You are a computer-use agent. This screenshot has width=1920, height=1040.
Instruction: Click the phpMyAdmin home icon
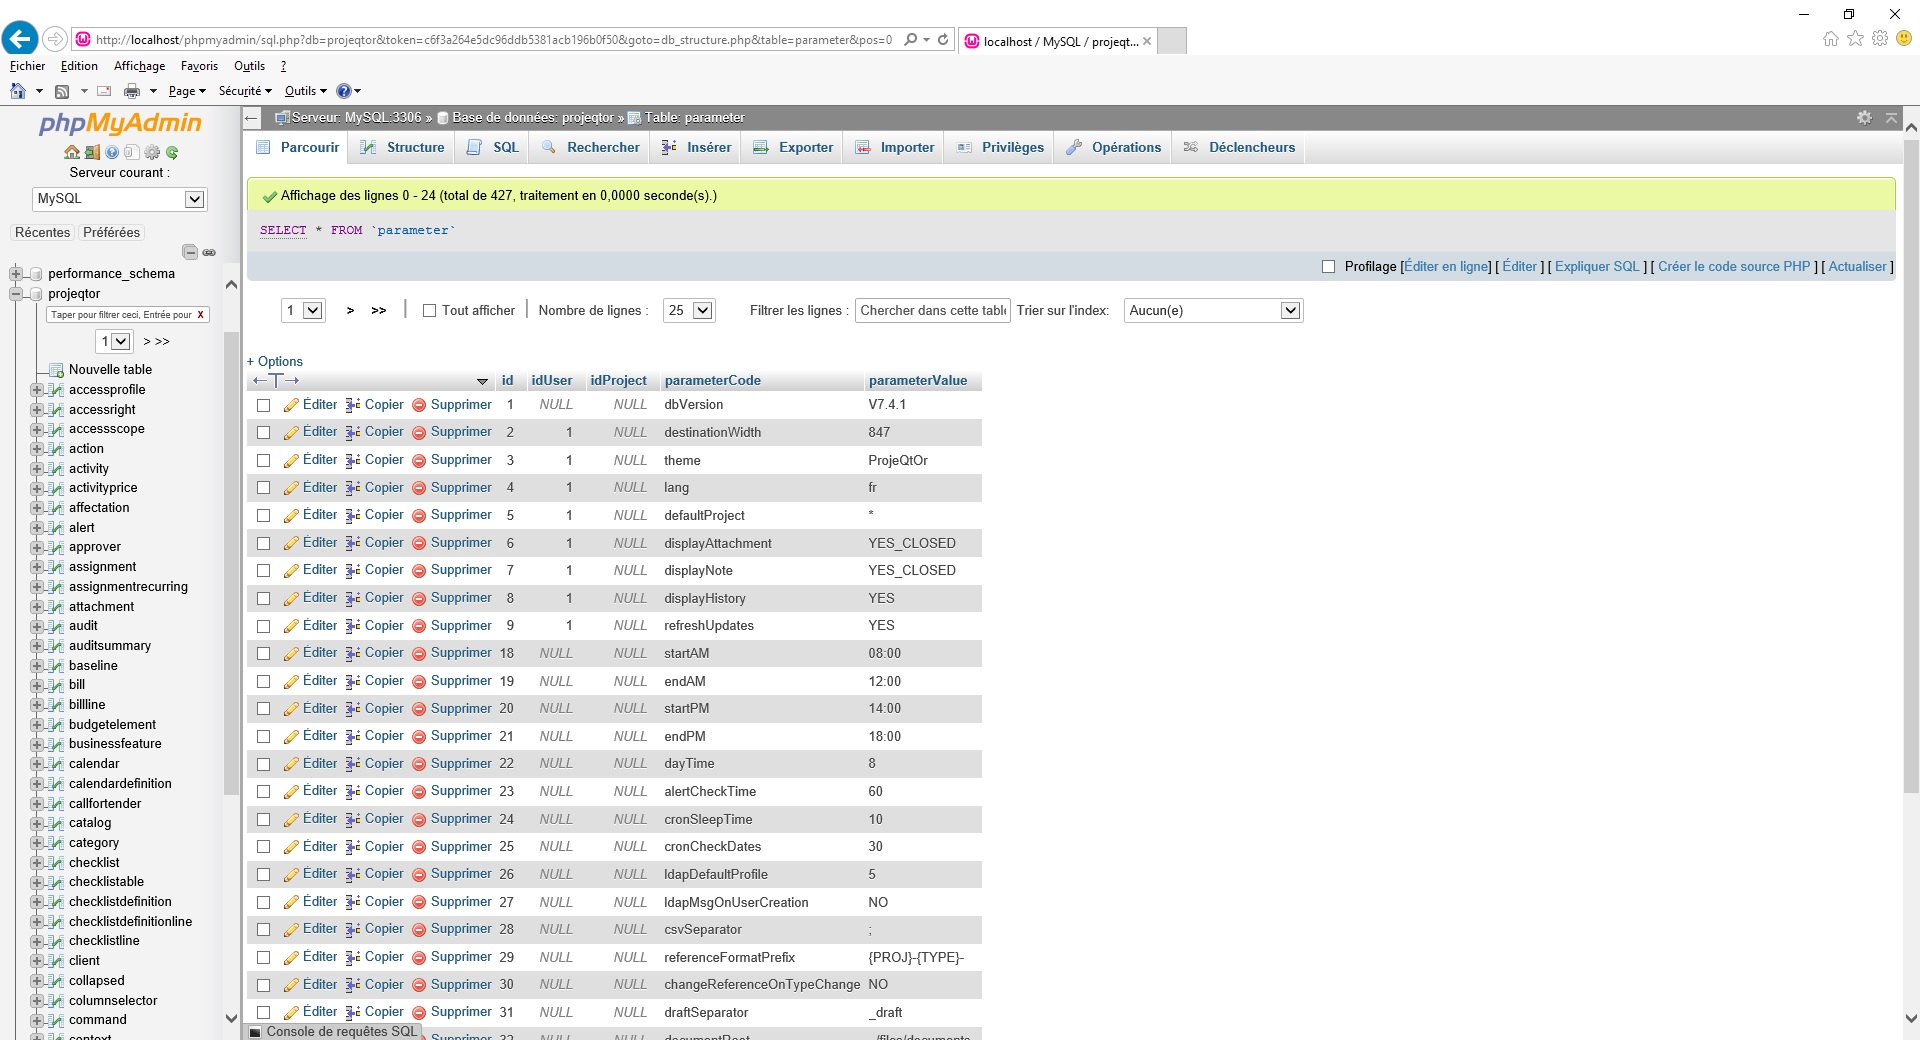71,153
